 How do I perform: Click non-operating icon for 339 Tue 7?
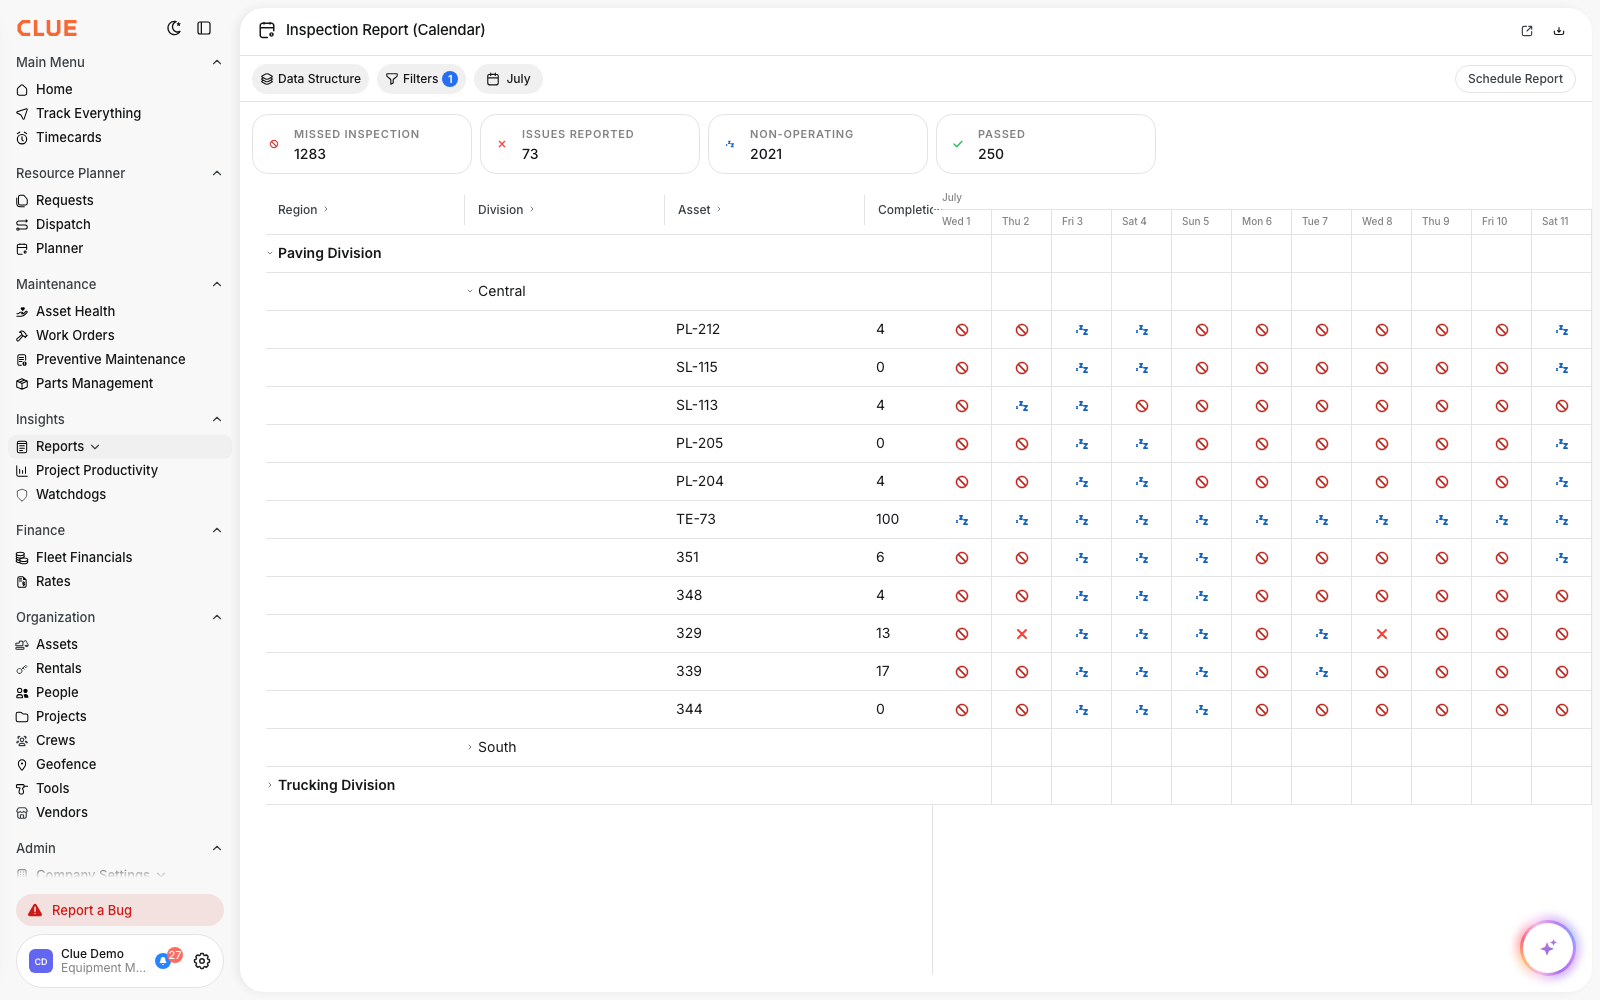click(x=1322, y=672)
